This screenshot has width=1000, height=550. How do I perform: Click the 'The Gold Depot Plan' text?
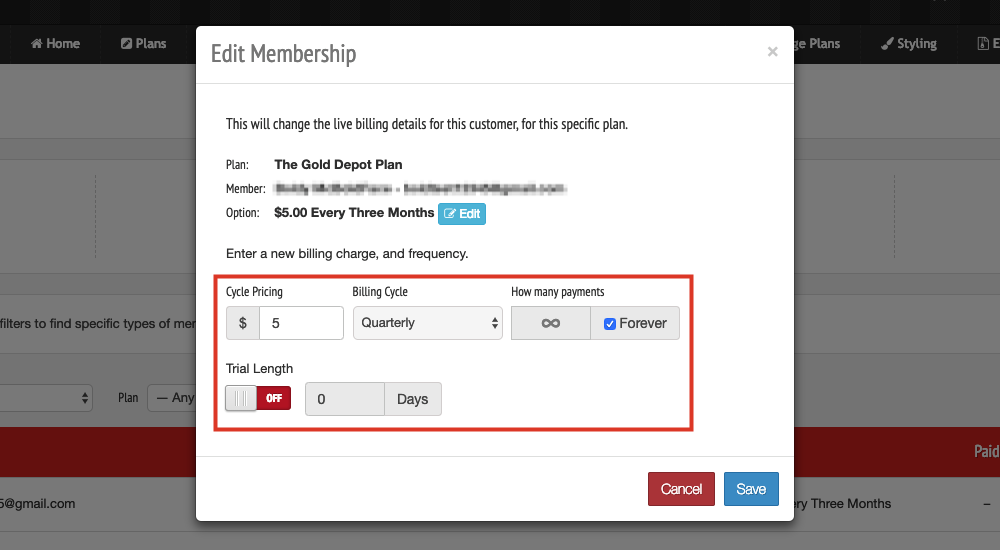point(338,165)
